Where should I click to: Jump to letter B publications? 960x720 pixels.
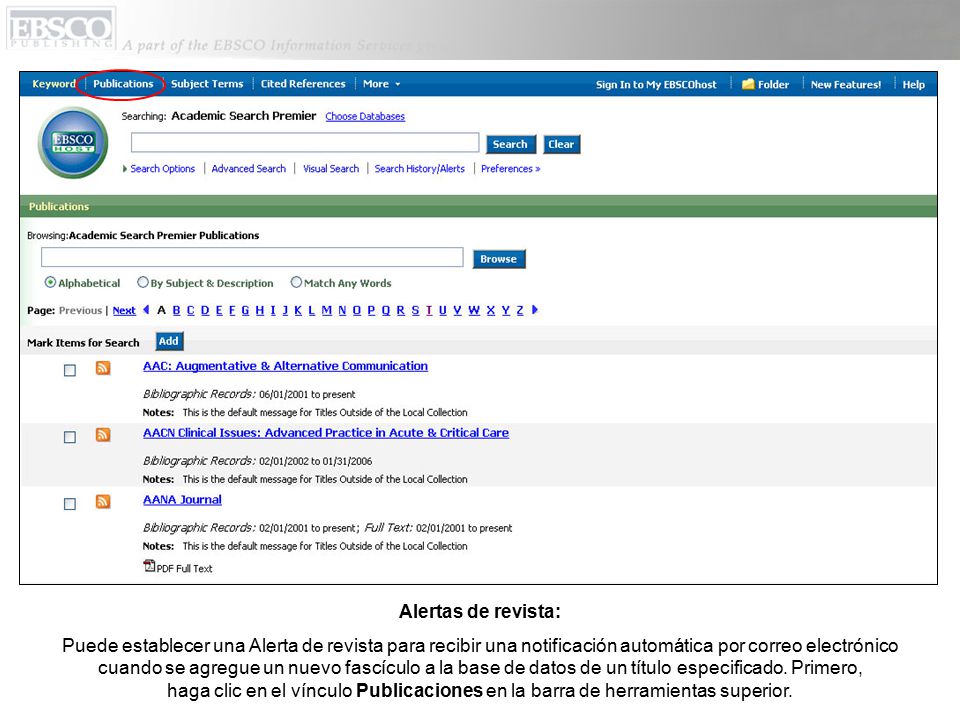[176, 310]
